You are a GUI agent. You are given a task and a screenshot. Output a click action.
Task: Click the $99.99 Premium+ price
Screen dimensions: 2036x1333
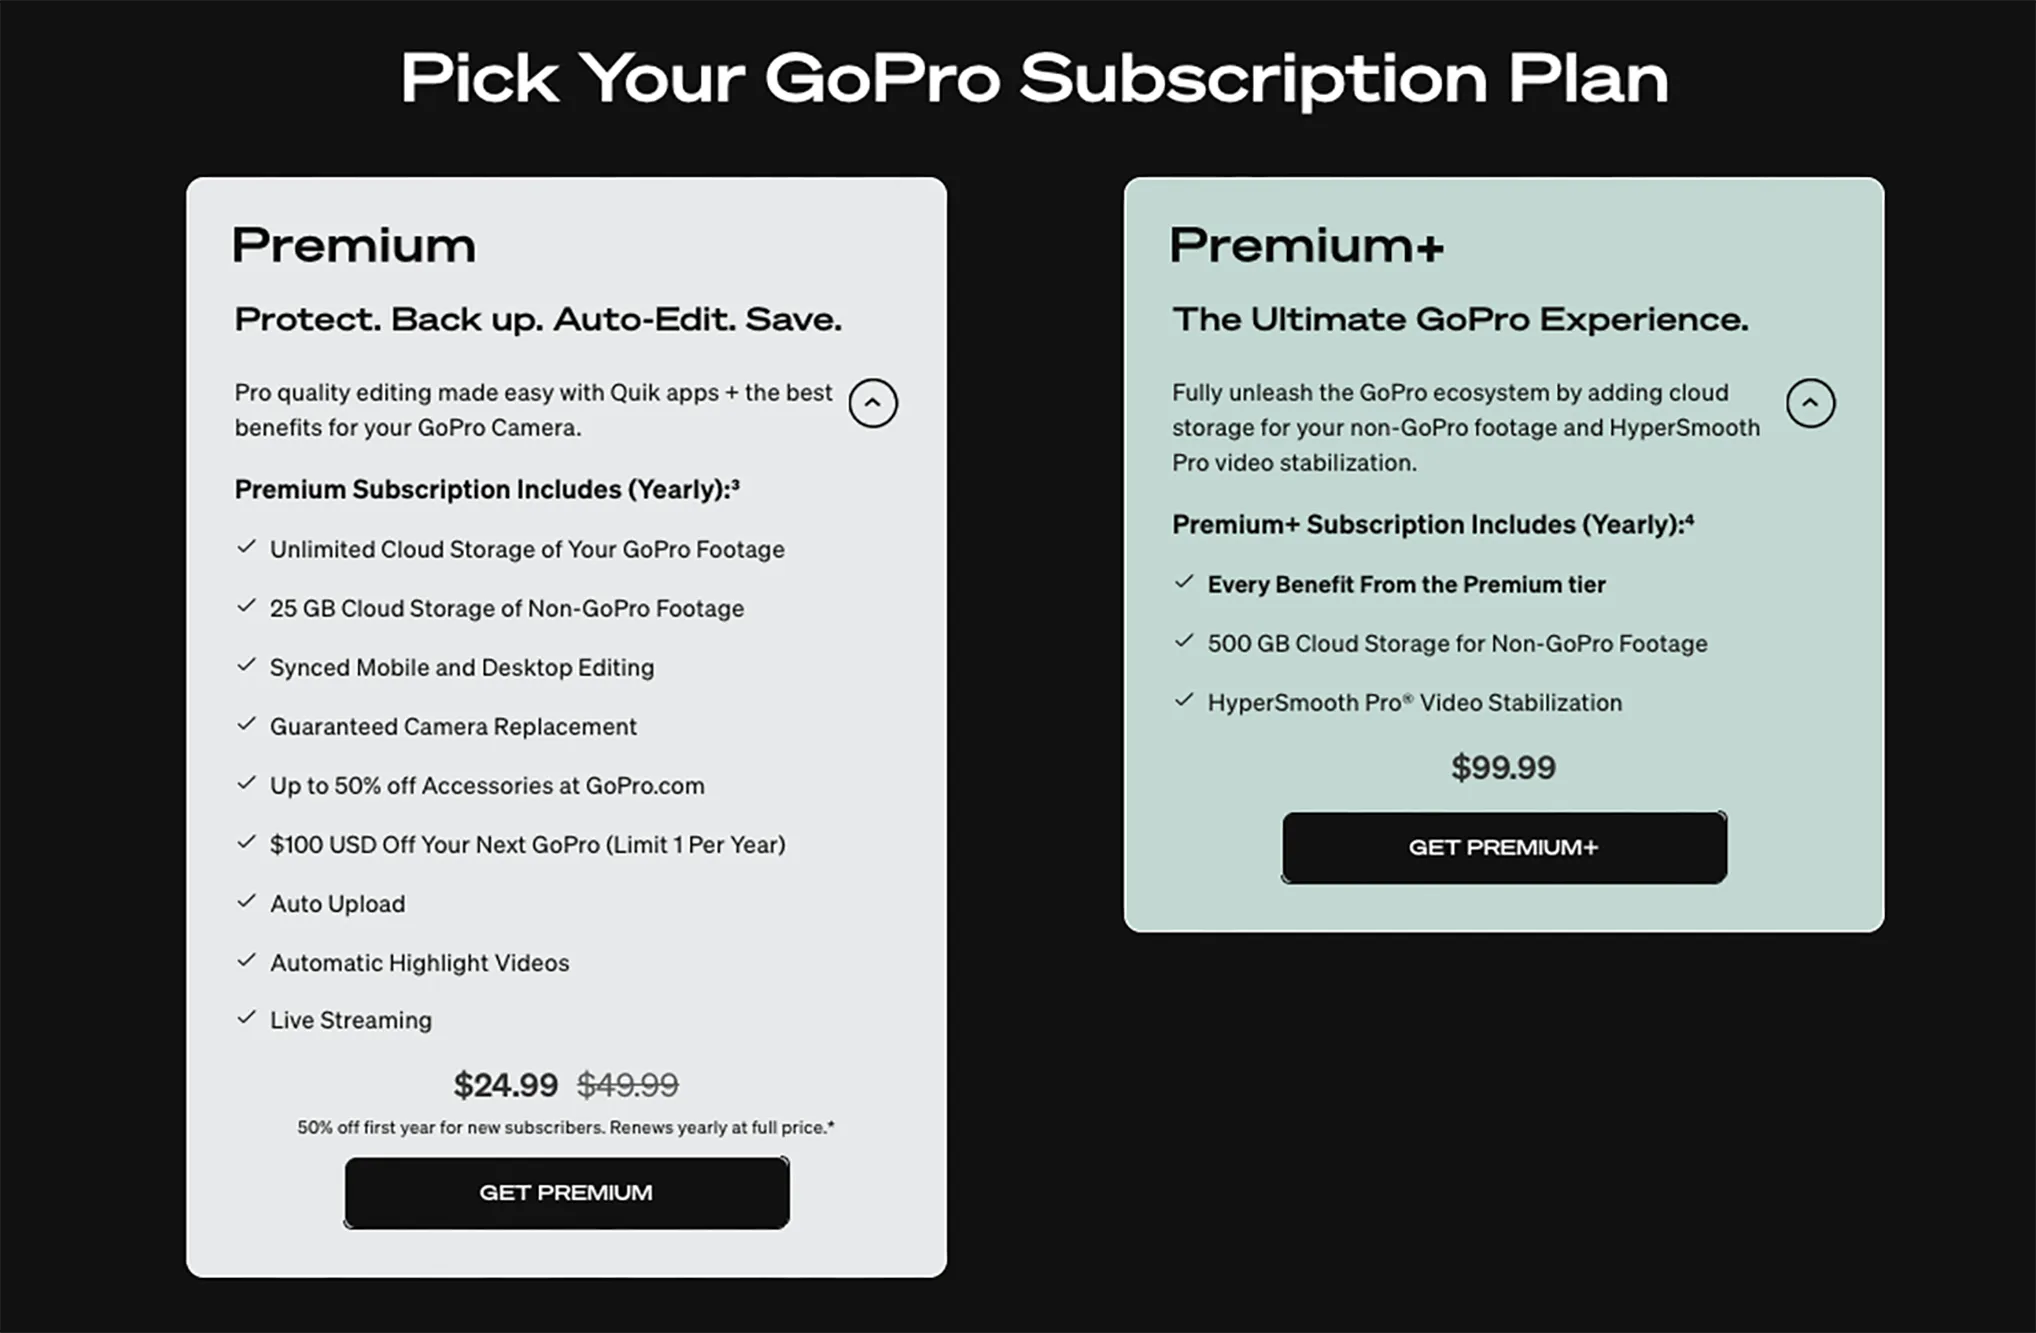tap(1502, 767)
